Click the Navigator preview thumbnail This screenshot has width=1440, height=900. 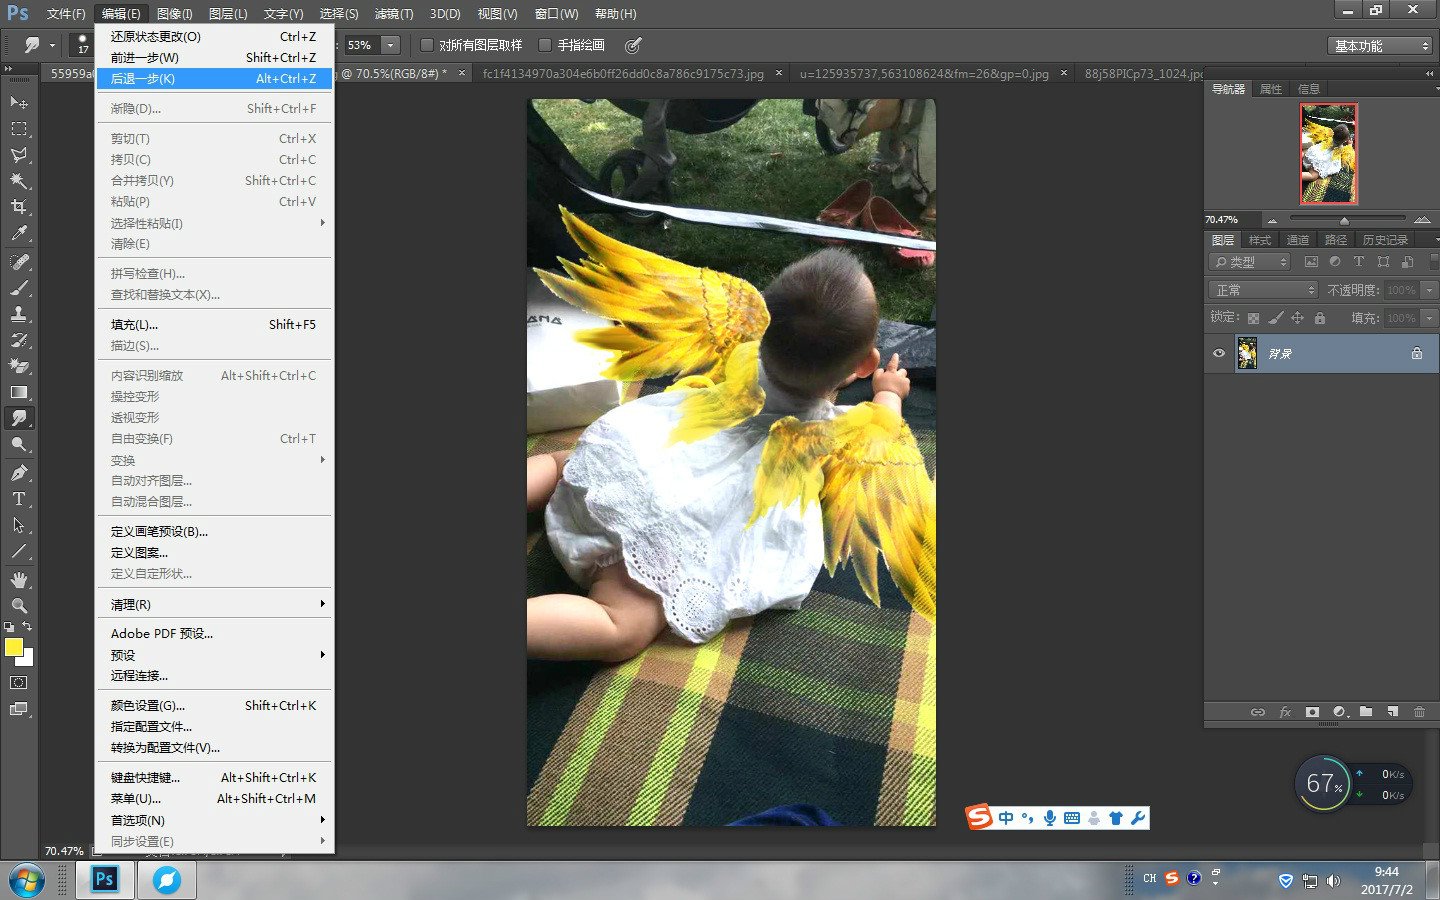point(1328,154)
